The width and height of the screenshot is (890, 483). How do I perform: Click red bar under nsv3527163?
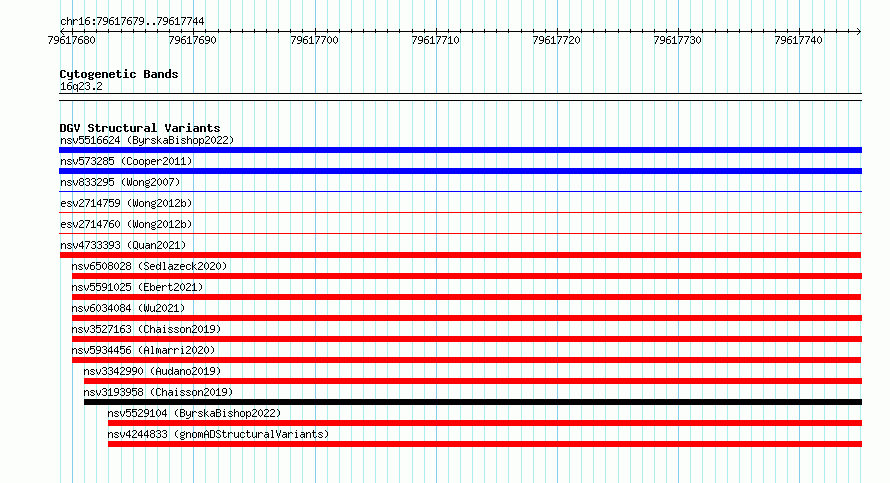[467, 339]
